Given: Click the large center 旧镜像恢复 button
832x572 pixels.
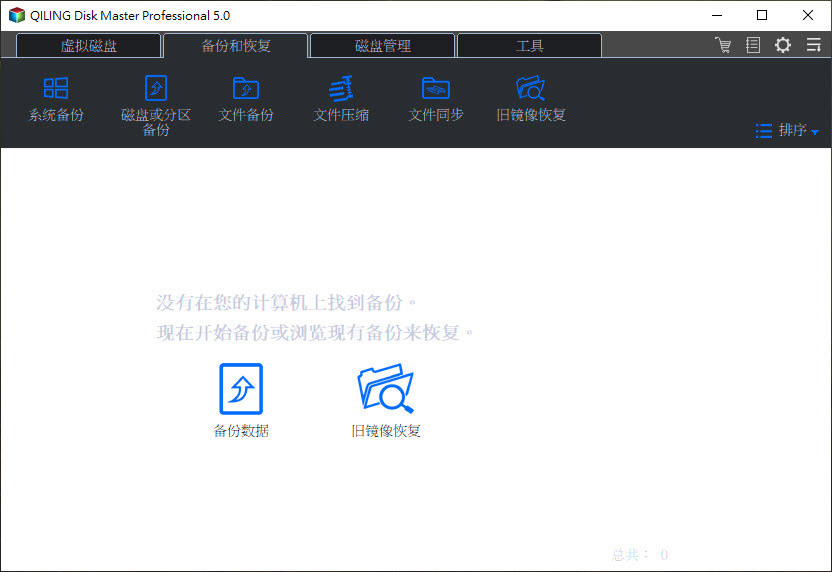Looking at the screenshot, I should (x=386, y=400).
